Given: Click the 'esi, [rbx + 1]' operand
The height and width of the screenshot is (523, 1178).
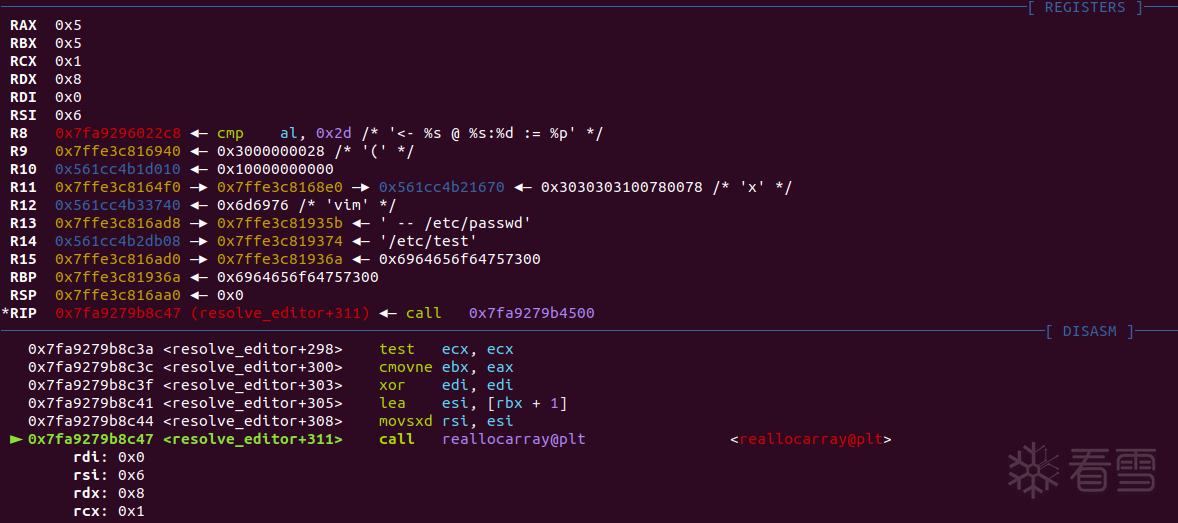Looking at the screenshot, I should tap(505, 404).
